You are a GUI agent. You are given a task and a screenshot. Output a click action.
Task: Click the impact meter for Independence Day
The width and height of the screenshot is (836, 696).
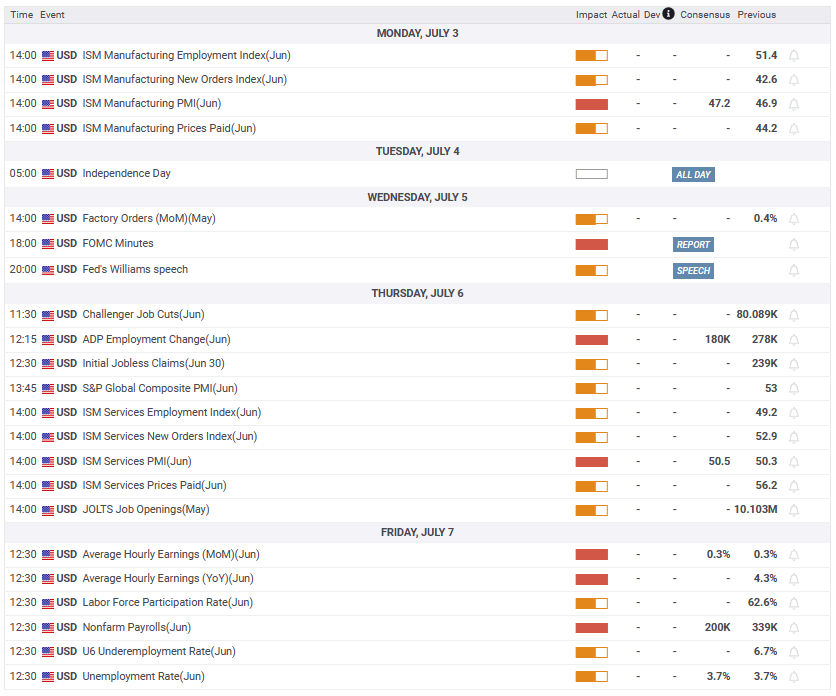point(591,172)
